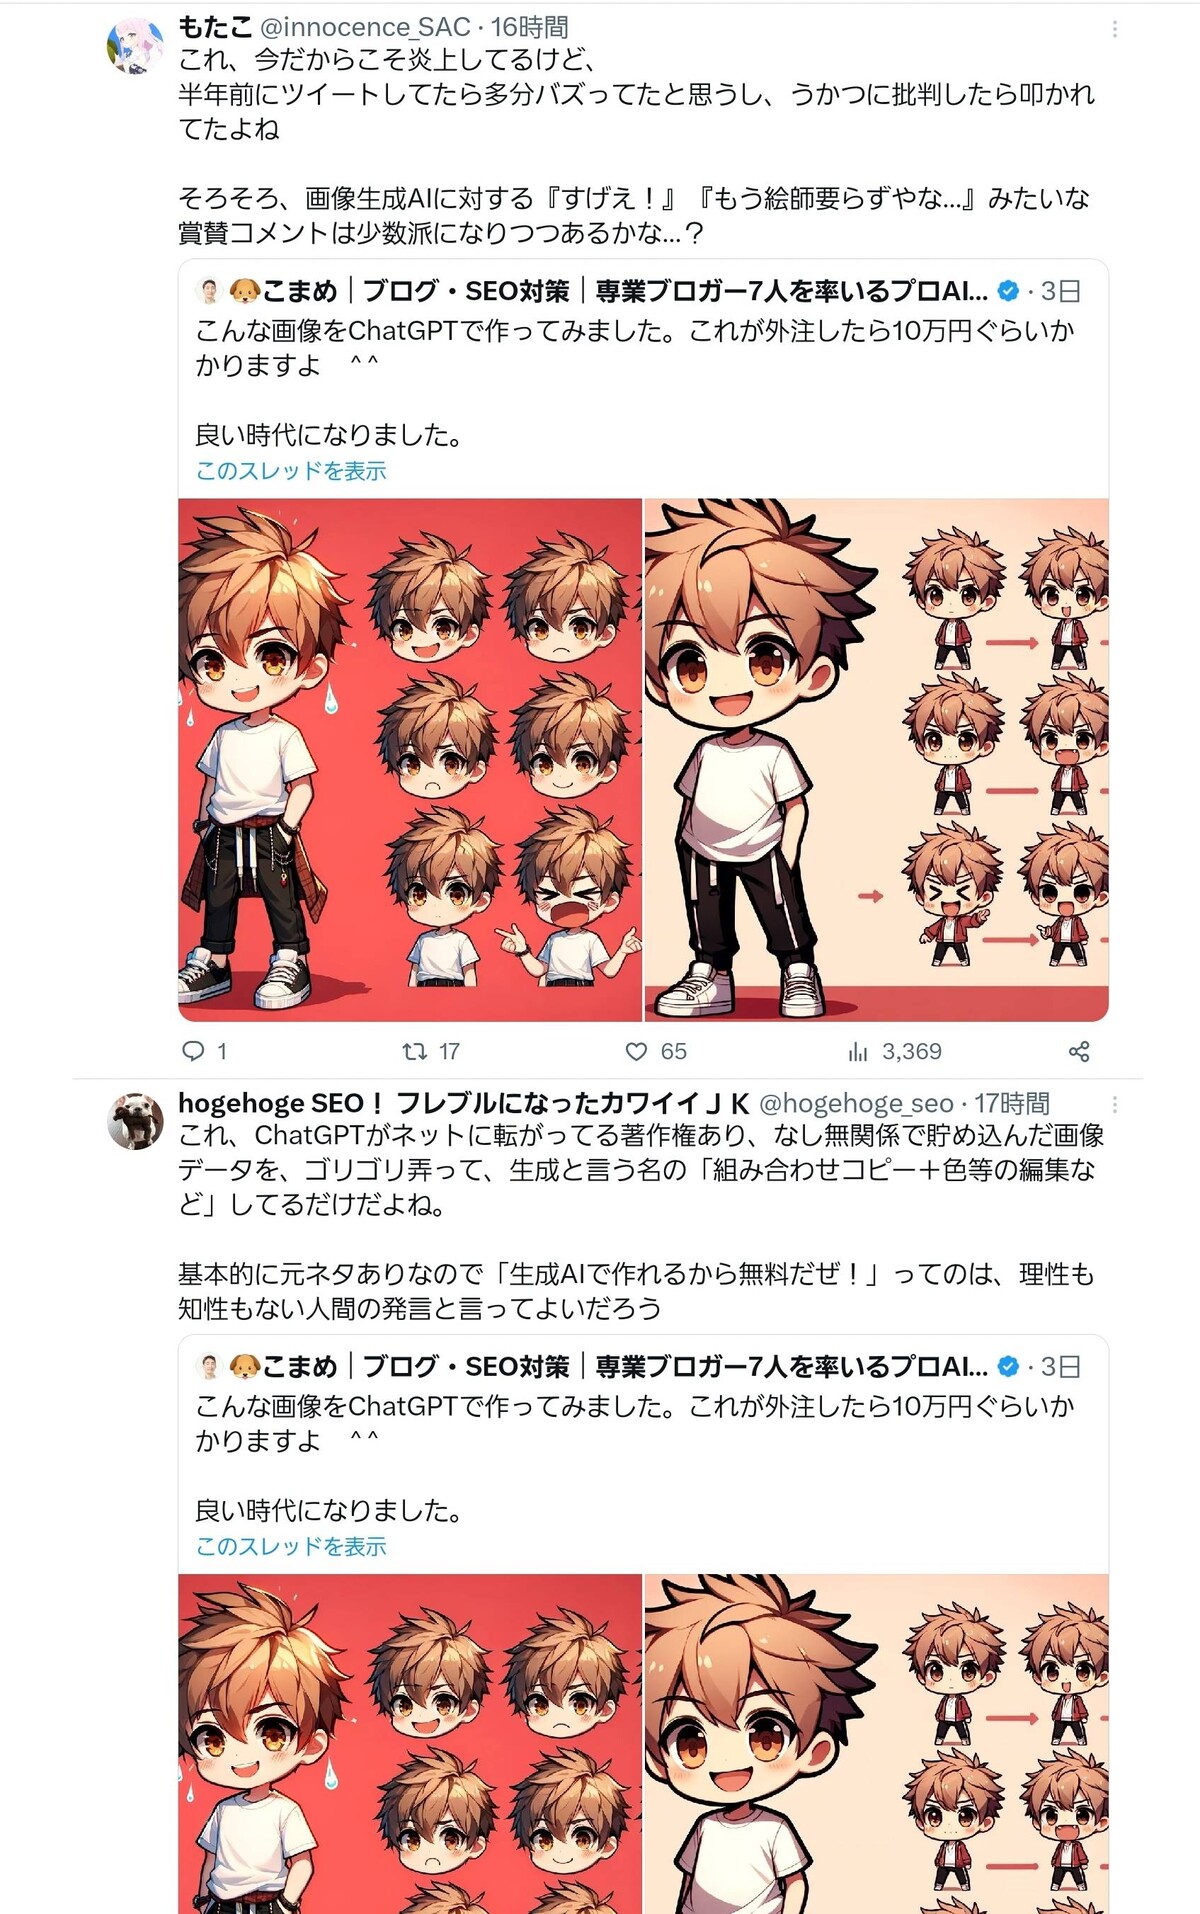This screenshot has height=1914, width=1200.
Task: Open @hogehoge_seo handle link
Action: (856, 1103)
